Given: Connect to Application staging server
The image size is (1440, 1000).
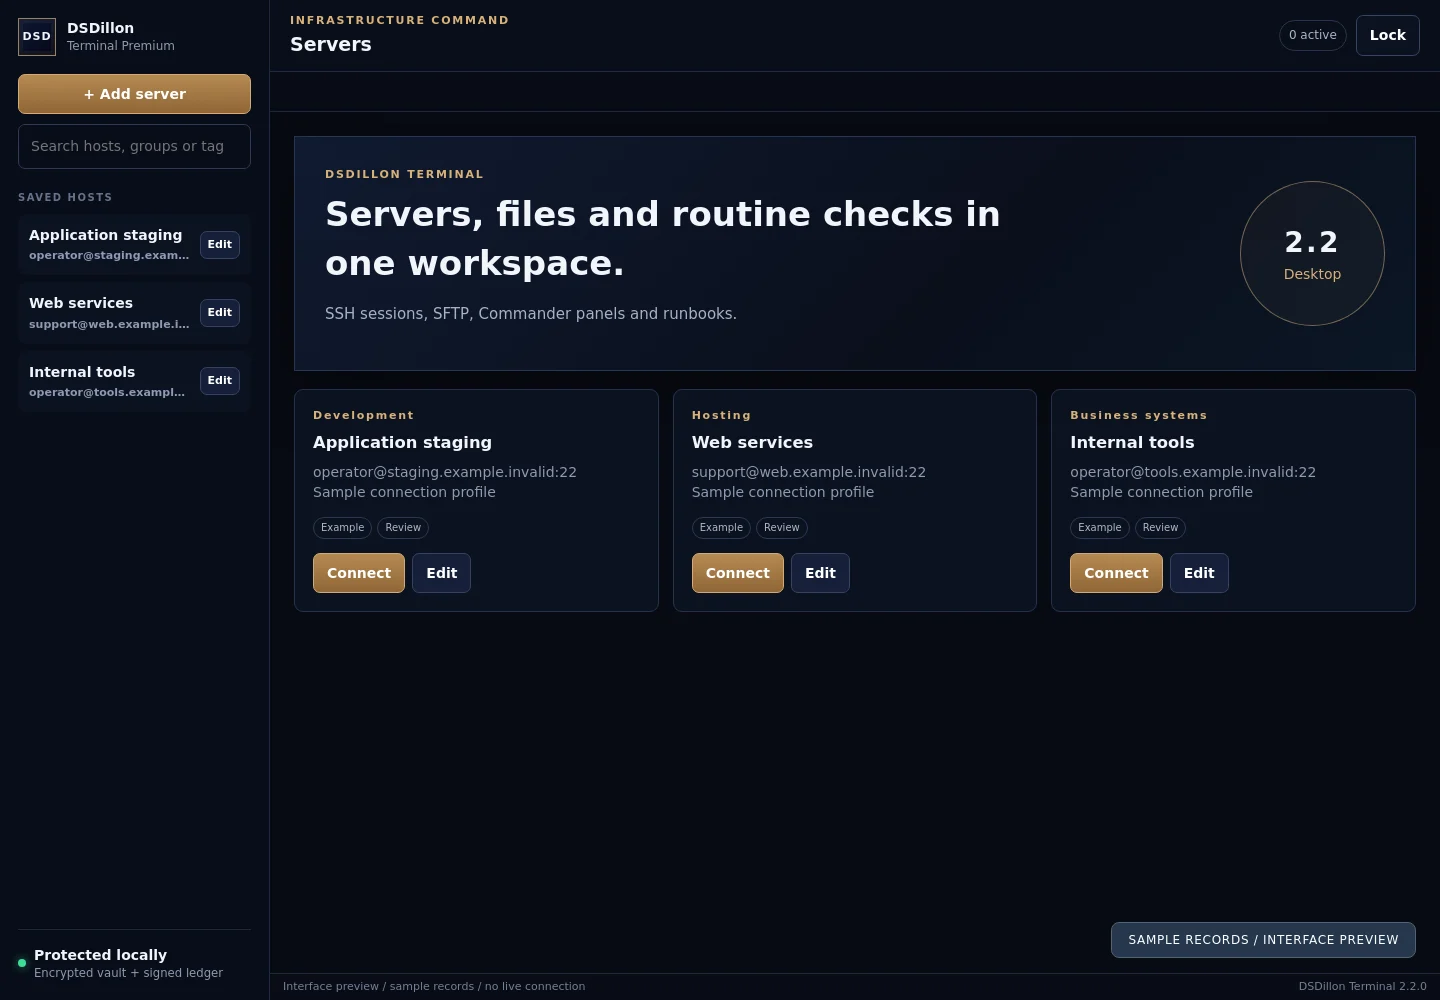Looking at the screenshot, I should click(x=359, y=573).
